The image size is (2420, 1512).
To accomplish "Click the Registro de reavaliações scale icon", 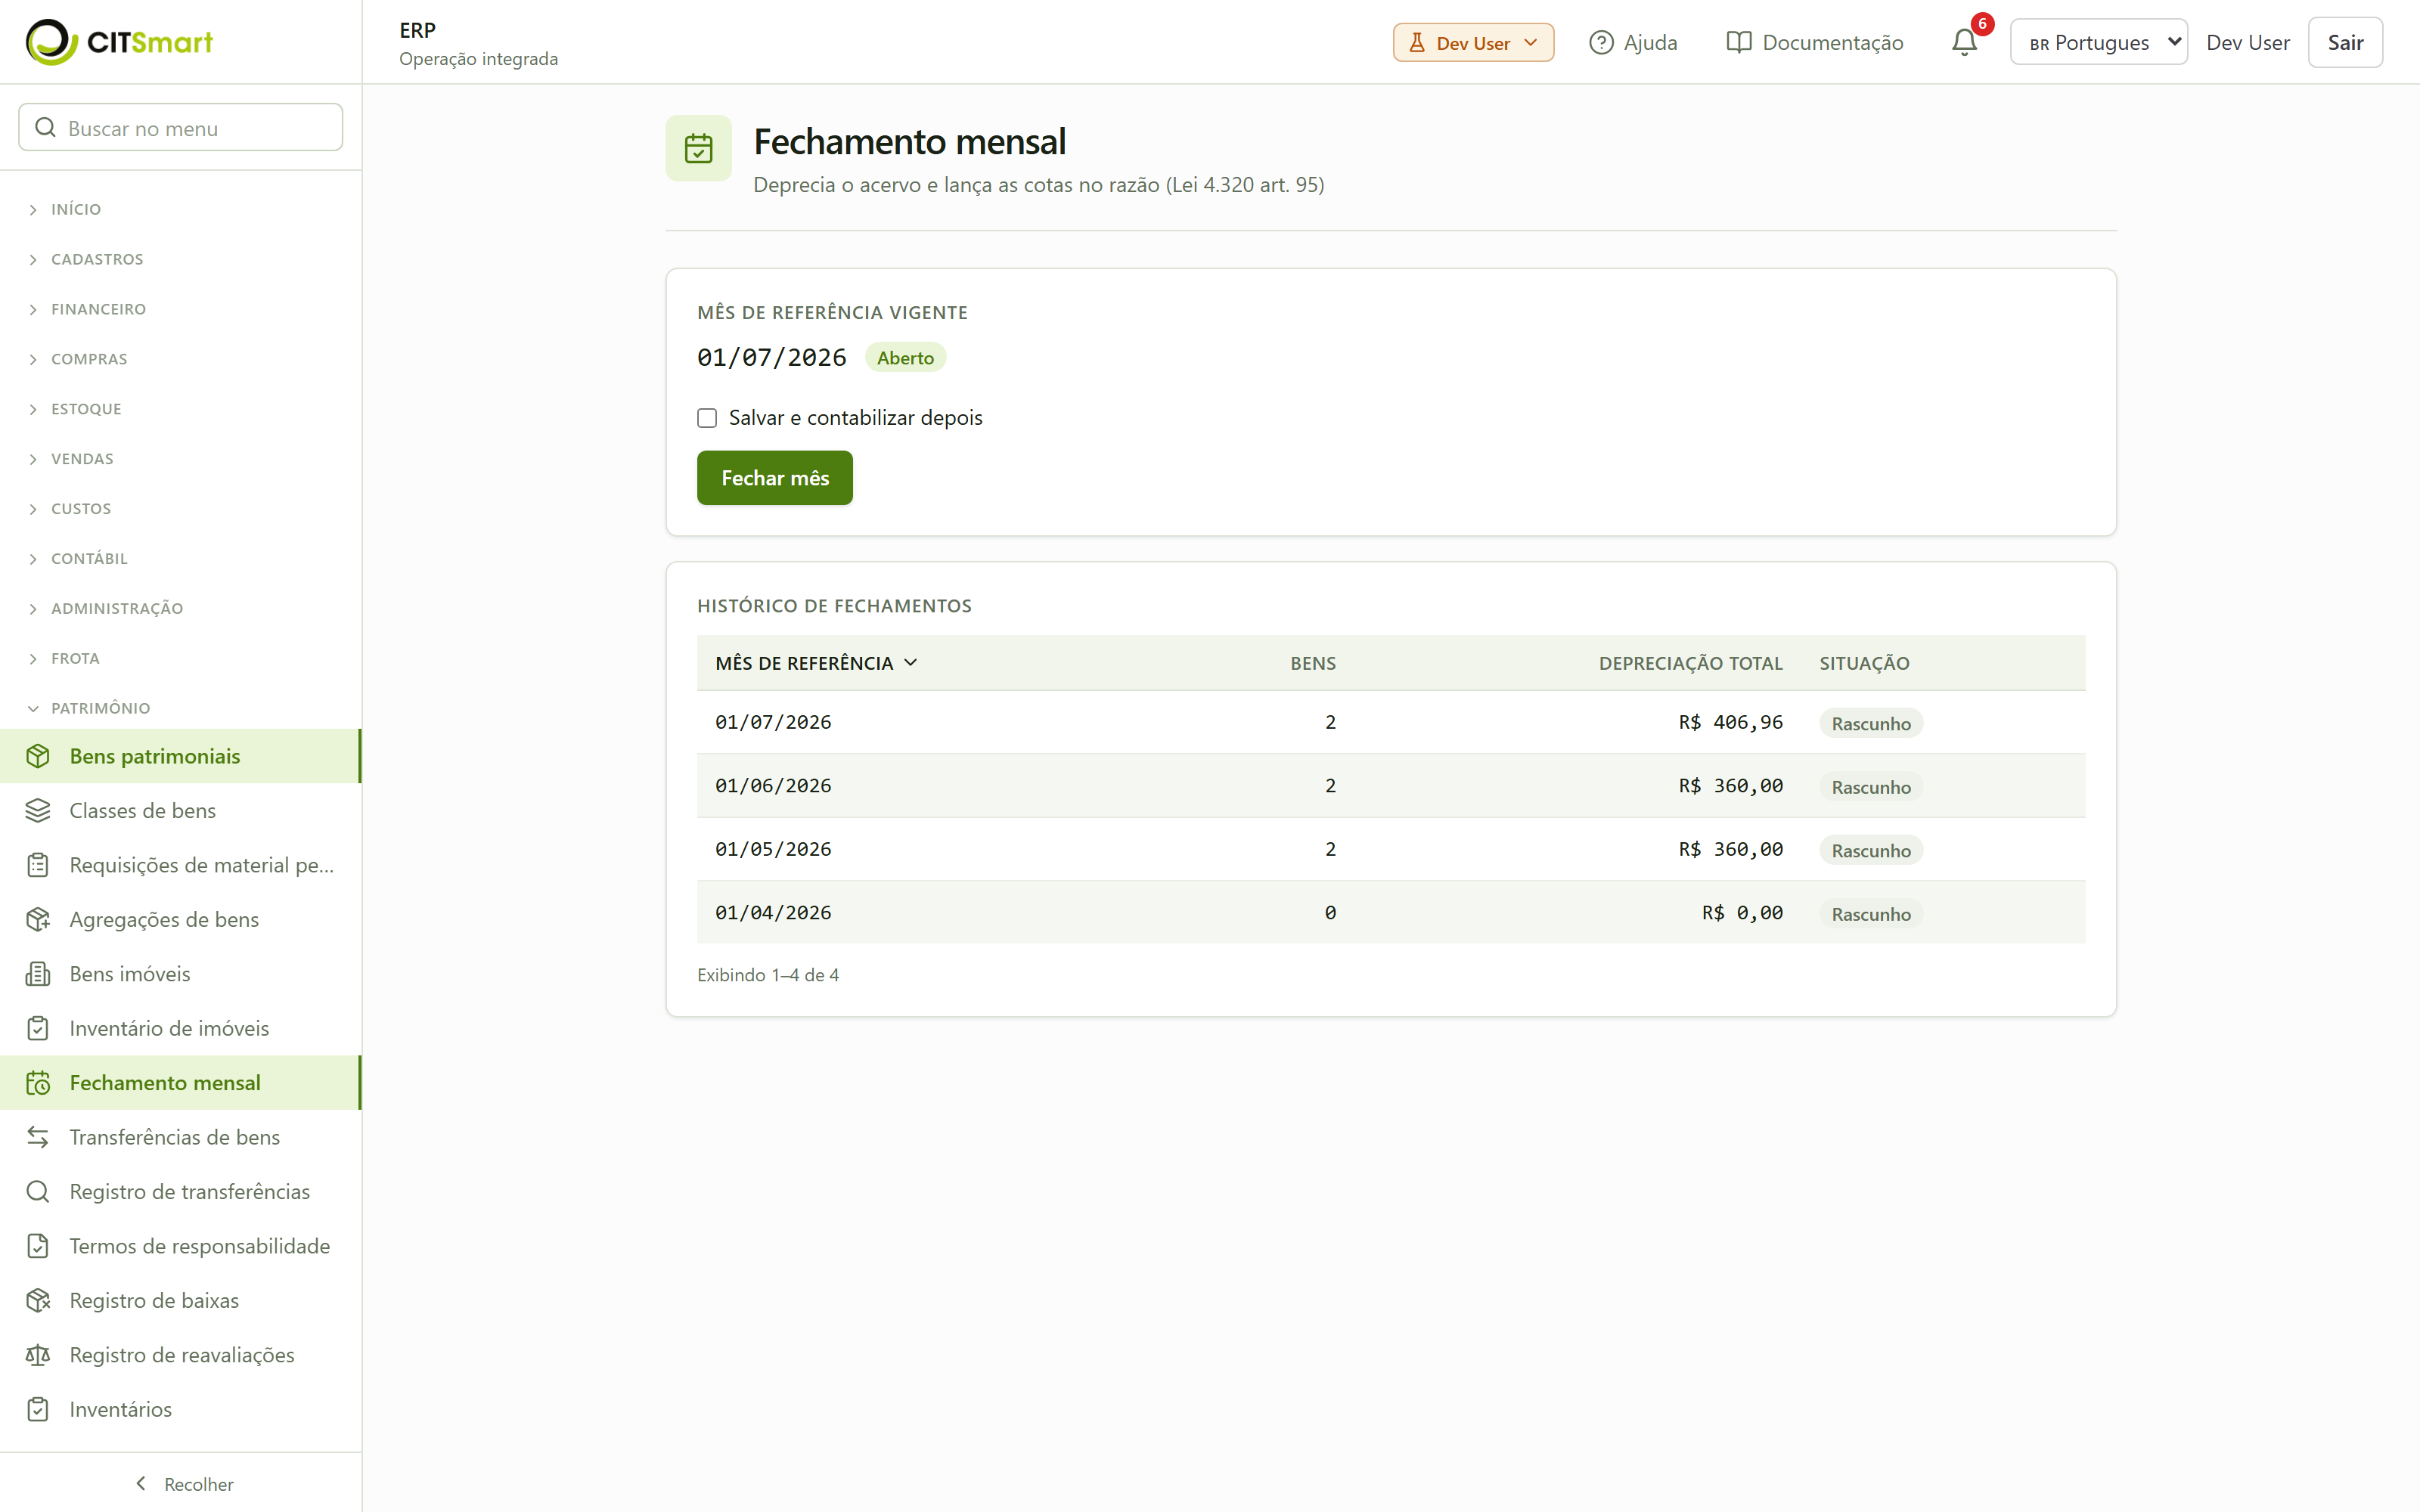I will point(38,1355).
